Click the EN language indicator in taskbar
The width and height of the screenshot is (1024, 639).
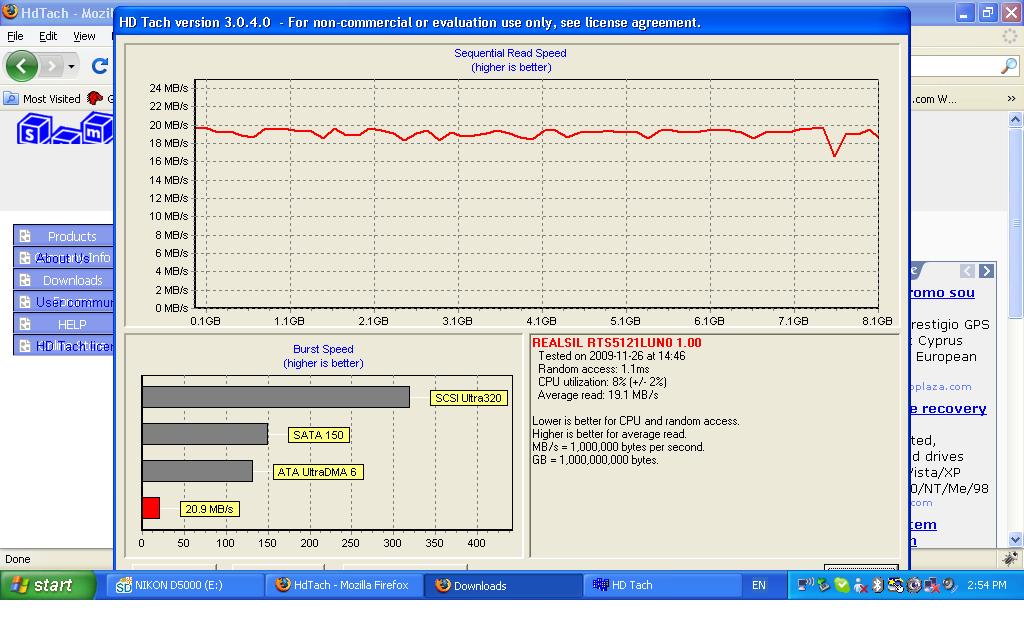coord(758,585)
